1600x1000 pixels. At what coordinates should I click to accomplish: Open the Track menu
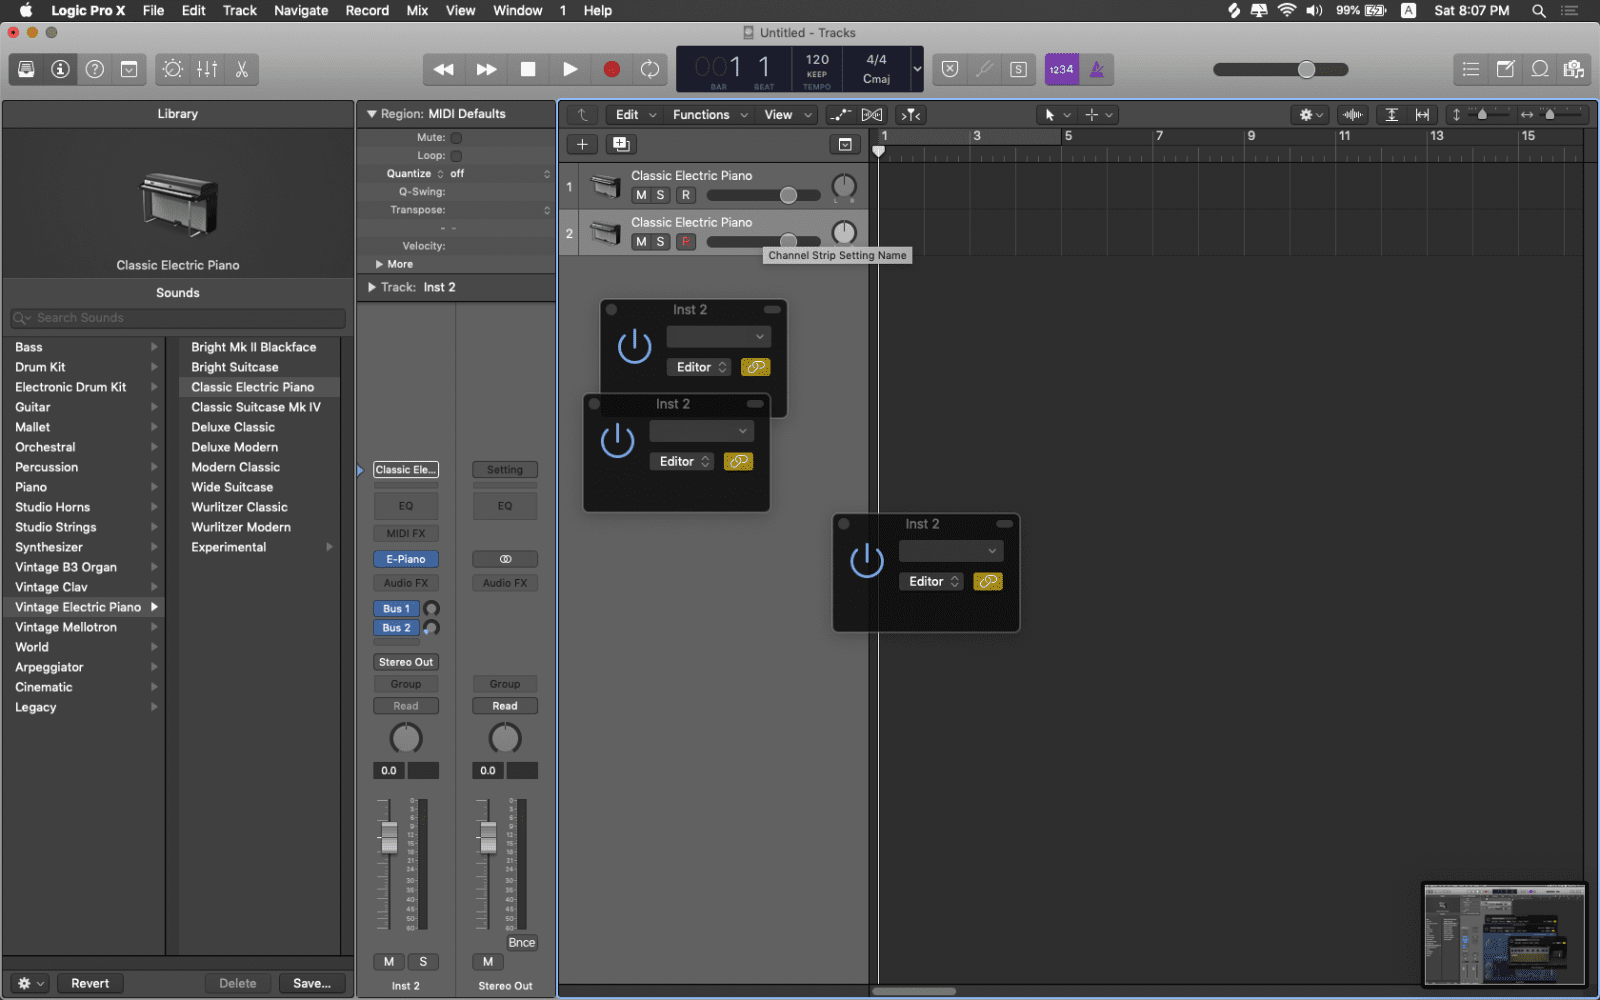click(240, 10)
